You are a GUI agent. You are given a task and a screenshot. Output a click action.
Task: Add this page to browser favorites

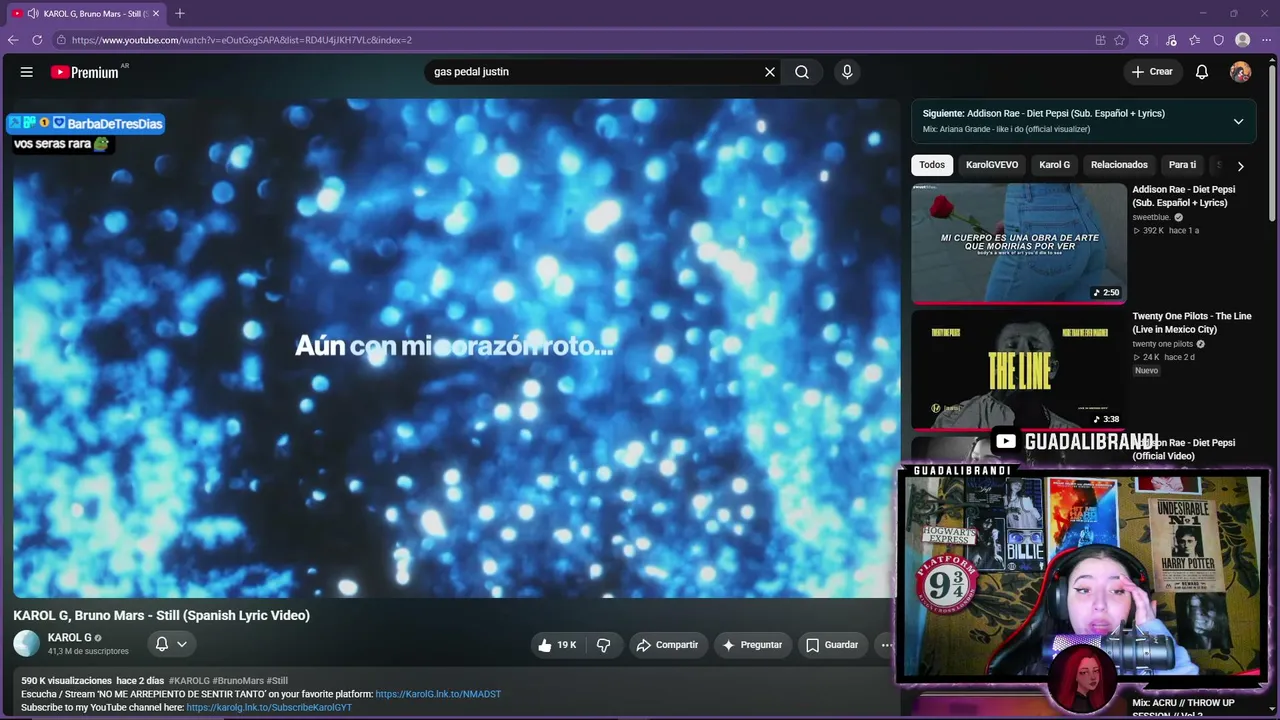point(1119,40)
